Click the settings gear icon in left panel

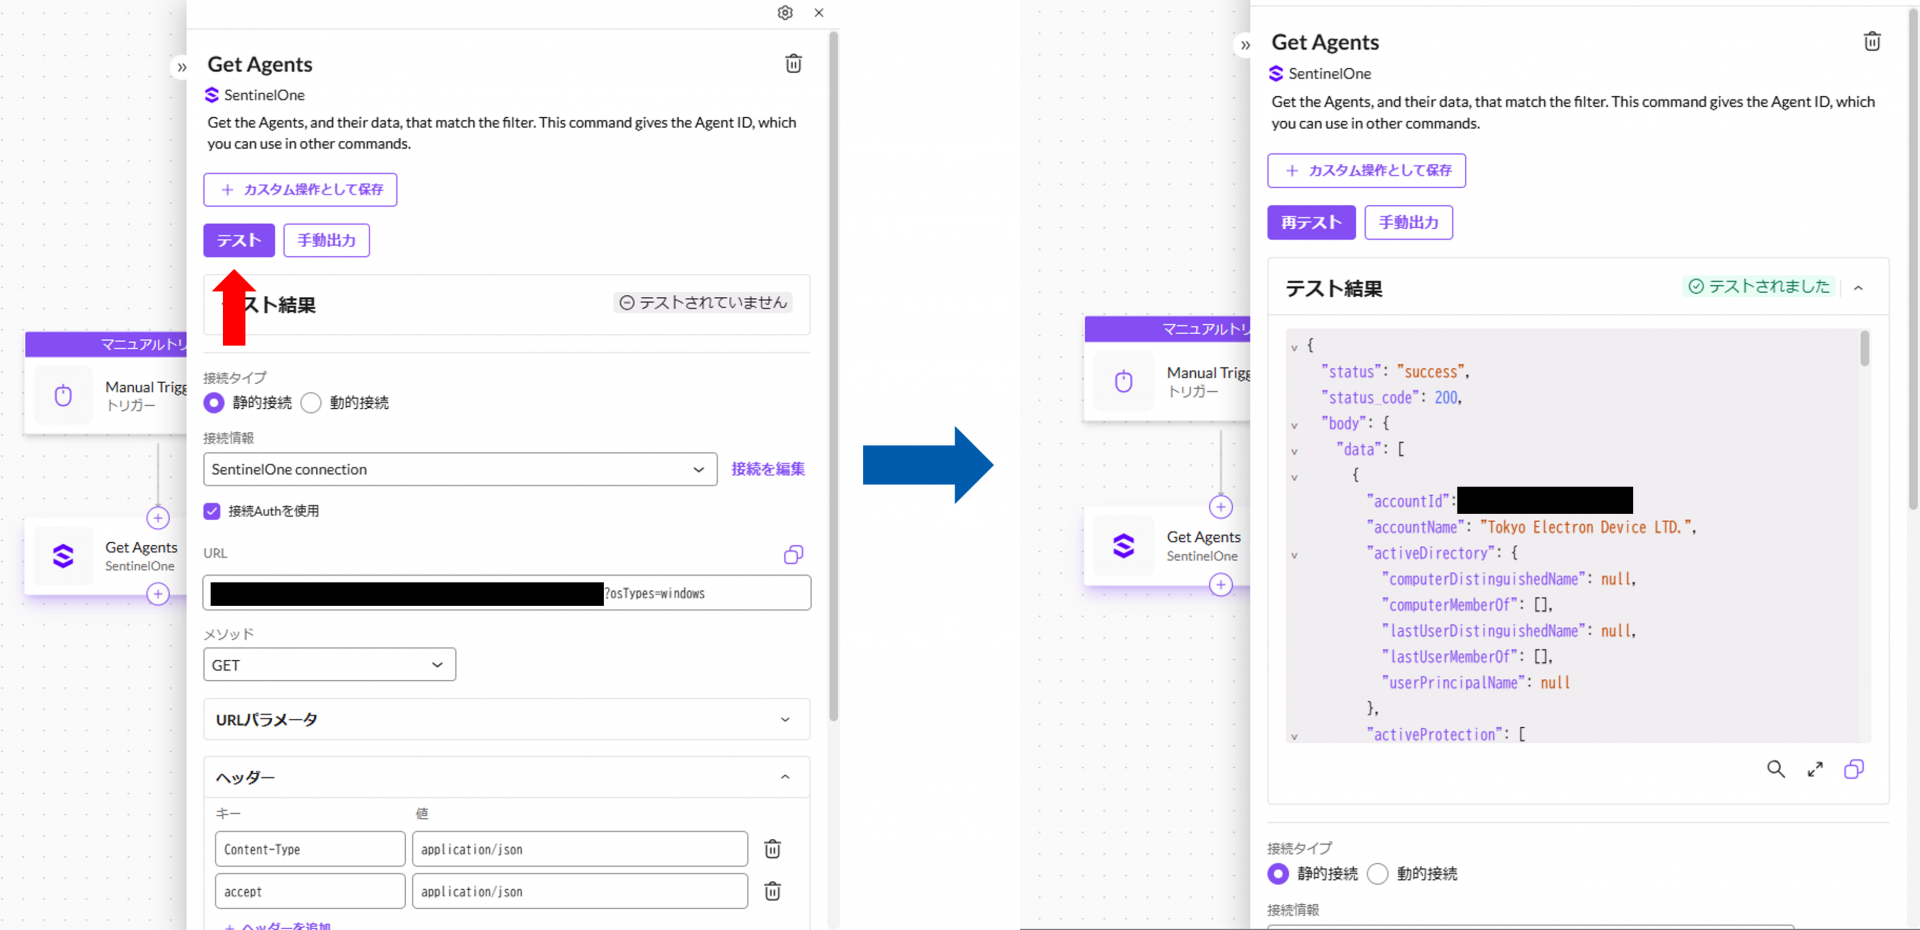click(785, 13)
